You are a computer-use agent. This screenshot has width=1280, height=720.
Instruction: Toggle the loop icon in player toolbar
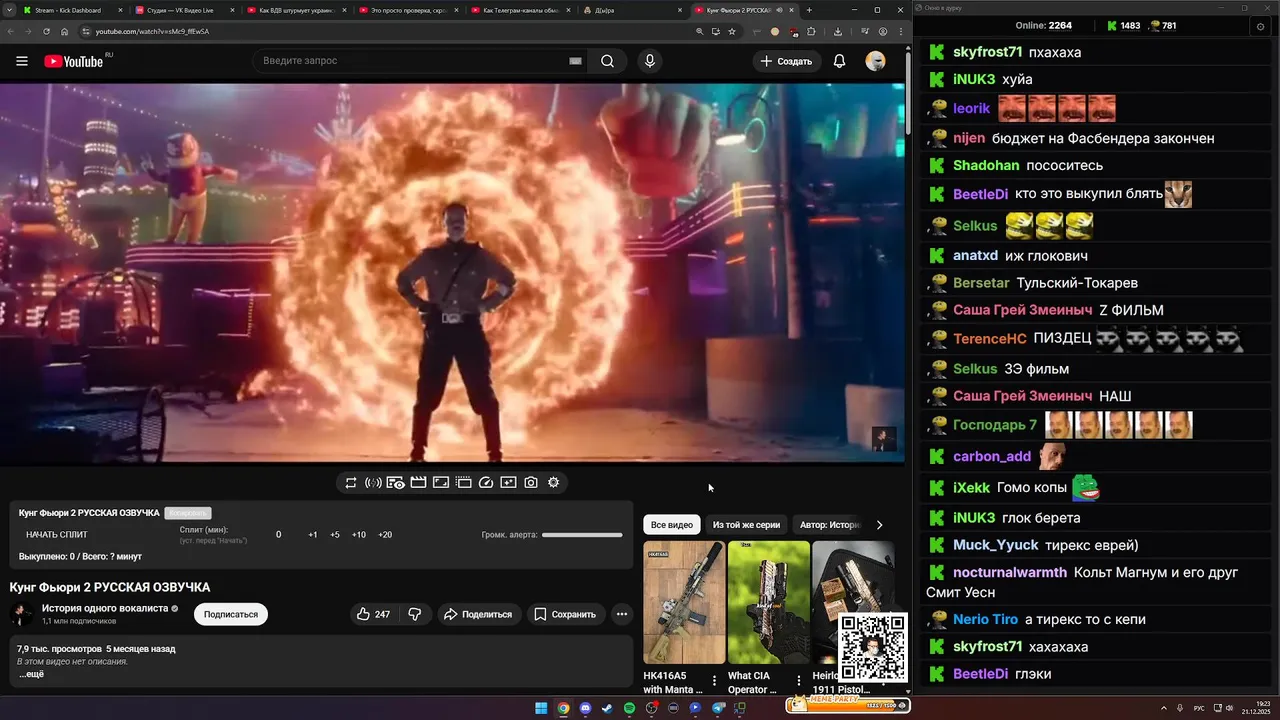351,482
